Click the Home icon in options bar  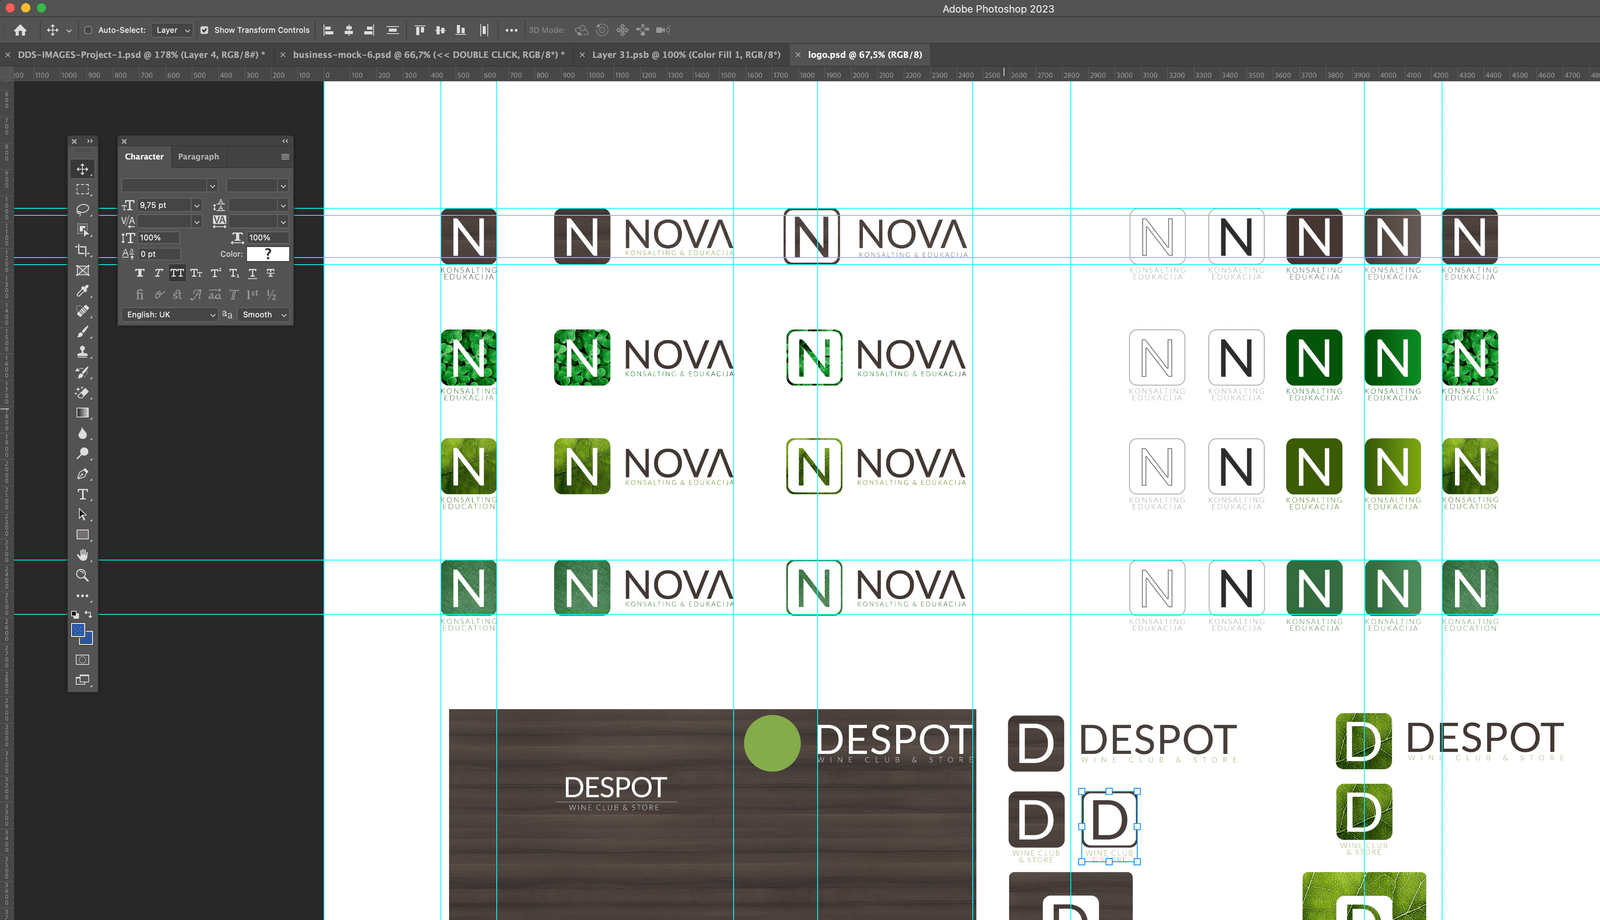pos(20,30)
